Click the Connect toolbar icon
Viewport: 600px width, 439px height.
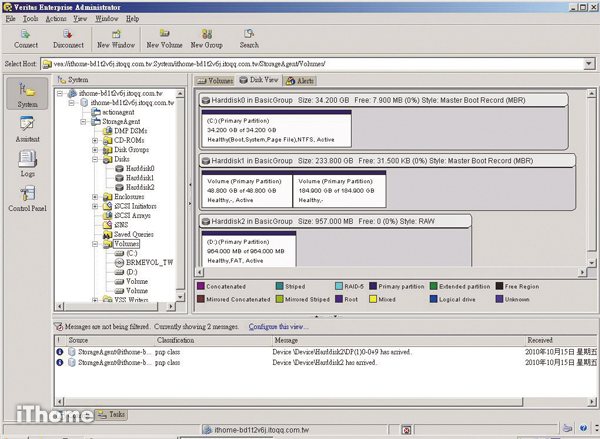pyautogui.click(x=26, y=38)
